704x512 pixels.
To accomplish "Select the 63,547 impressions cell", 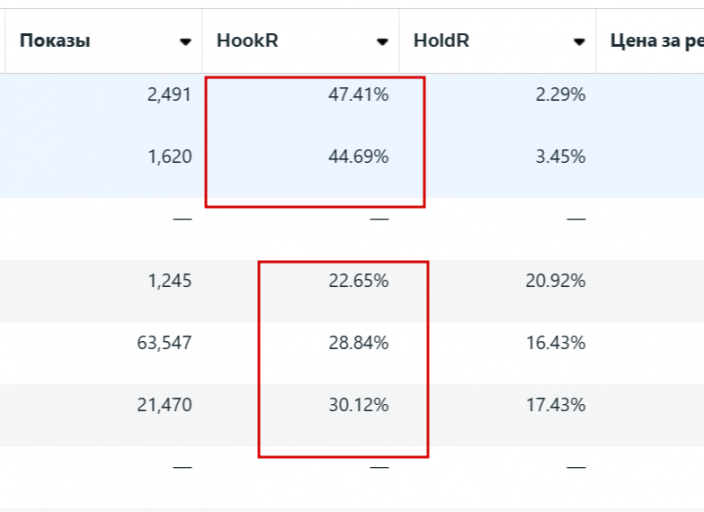I will point(164,343).
